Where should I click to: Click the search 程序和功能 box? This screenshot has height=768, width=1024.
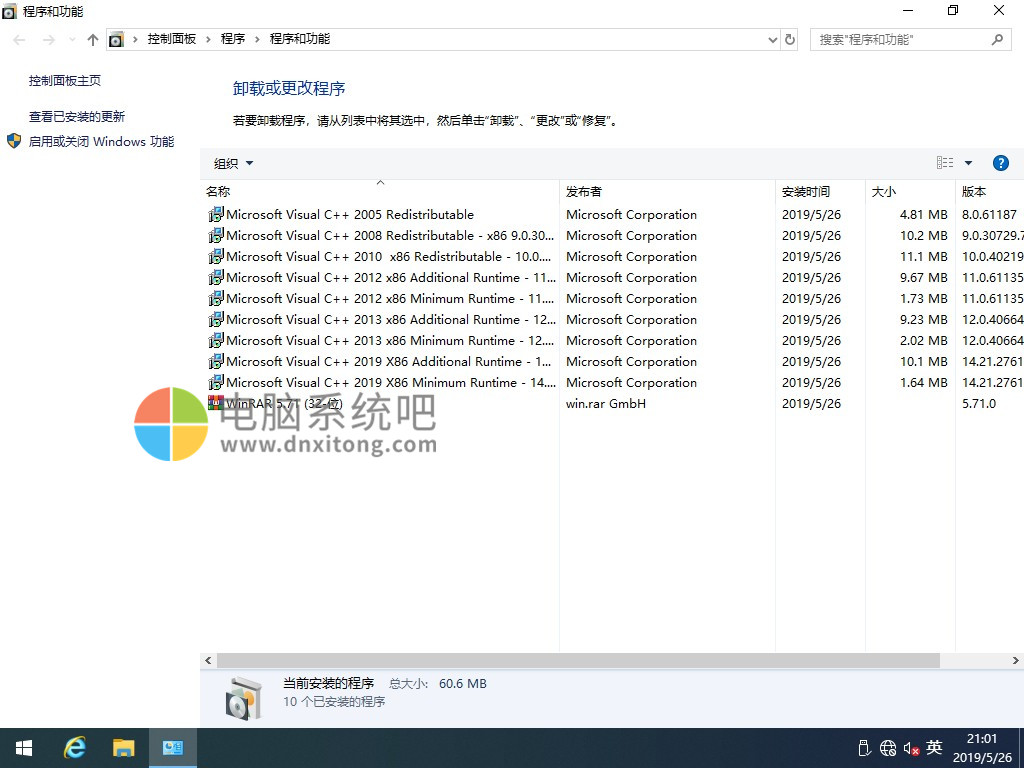click(910, 40)
